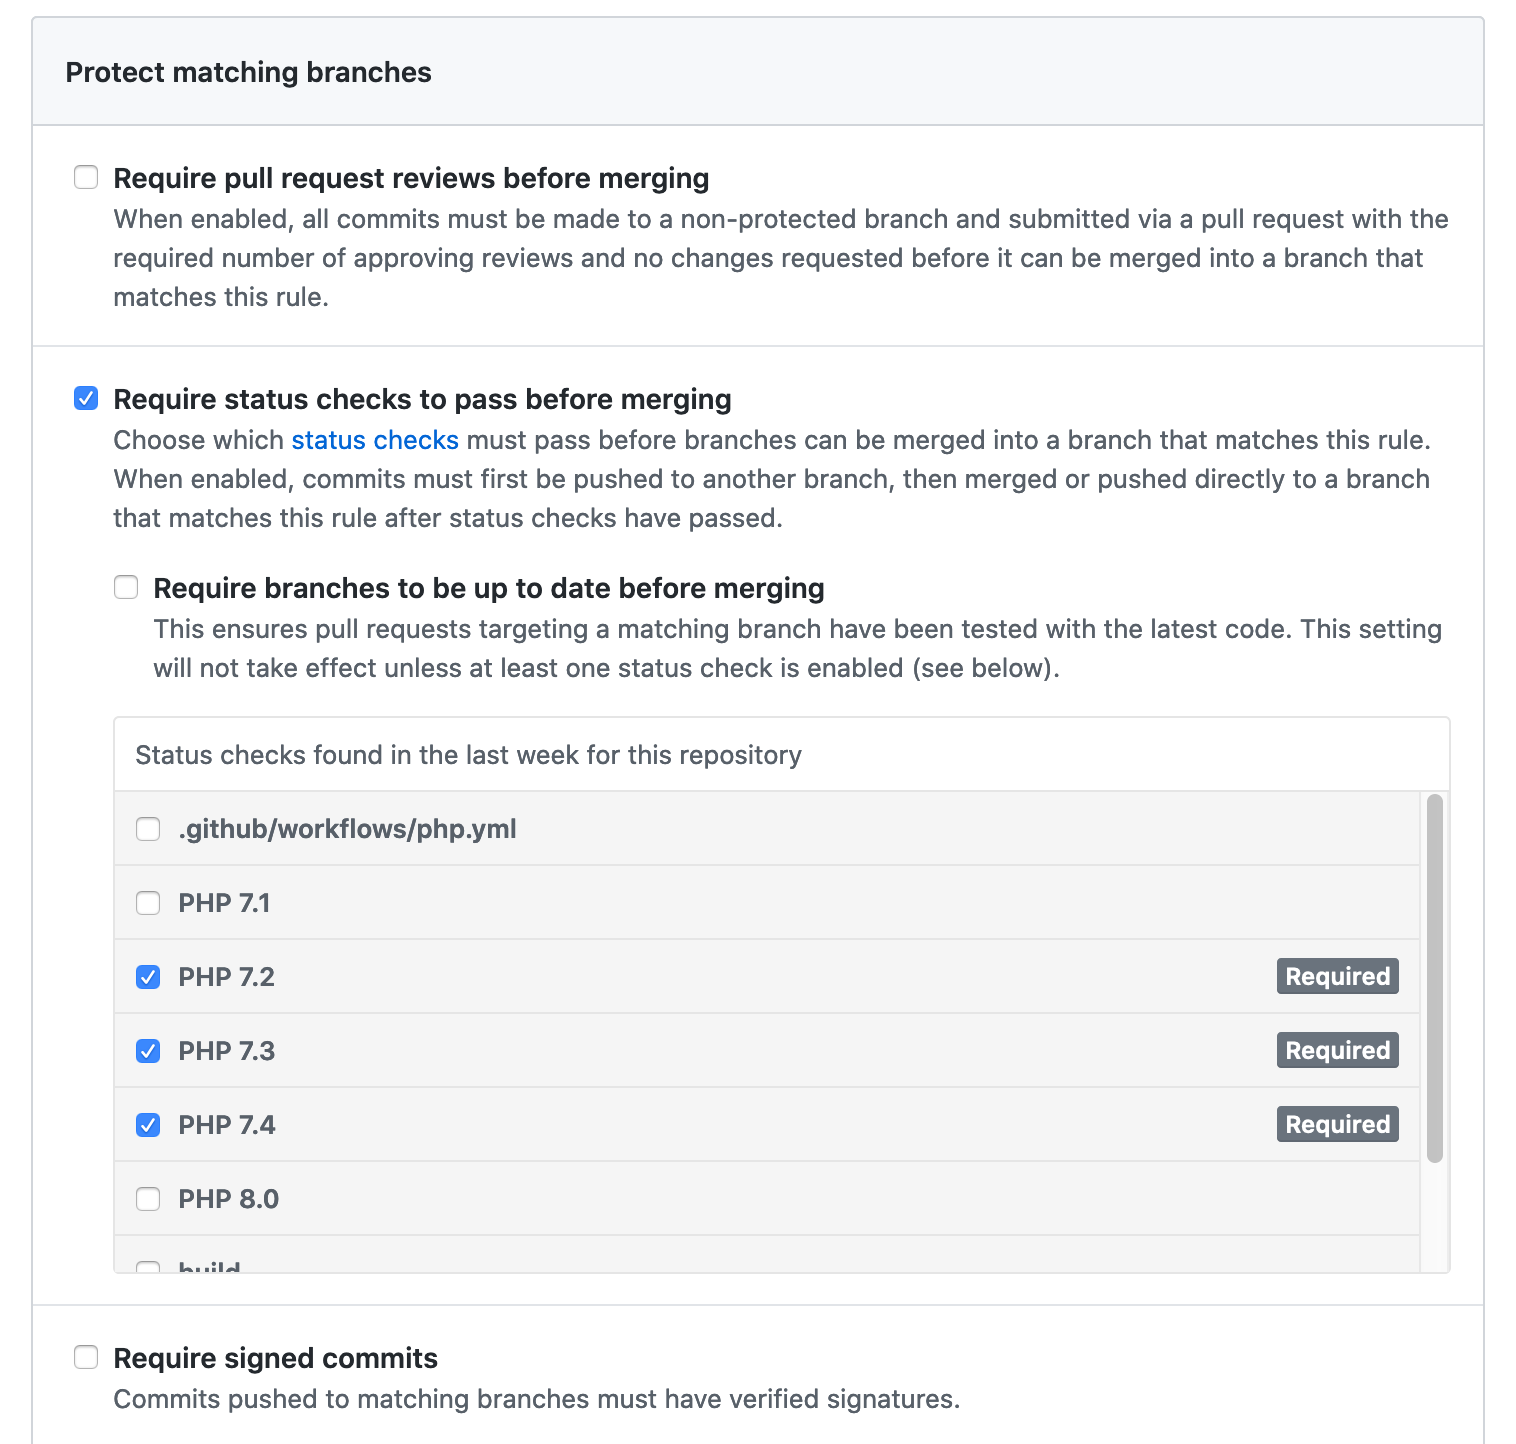Click the Required badge beside PHP 7.2

point(1337,977)
